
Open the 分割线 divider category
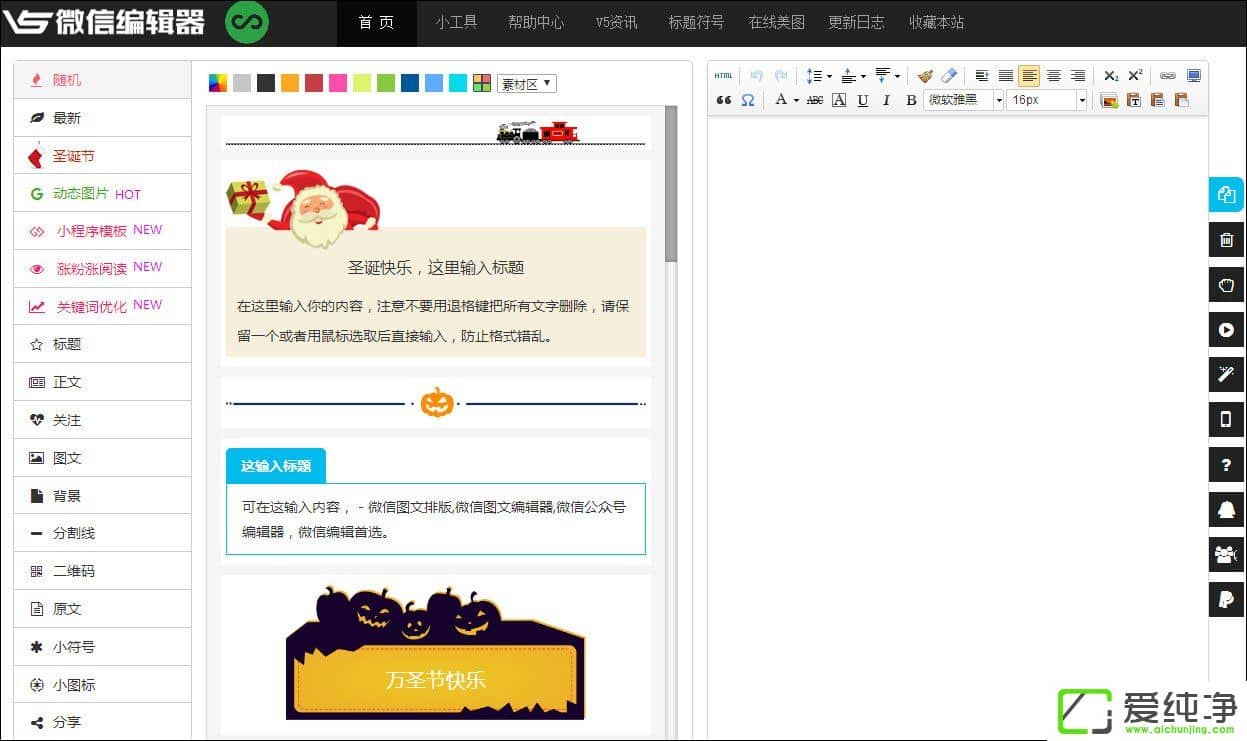[x=102, y=533]
